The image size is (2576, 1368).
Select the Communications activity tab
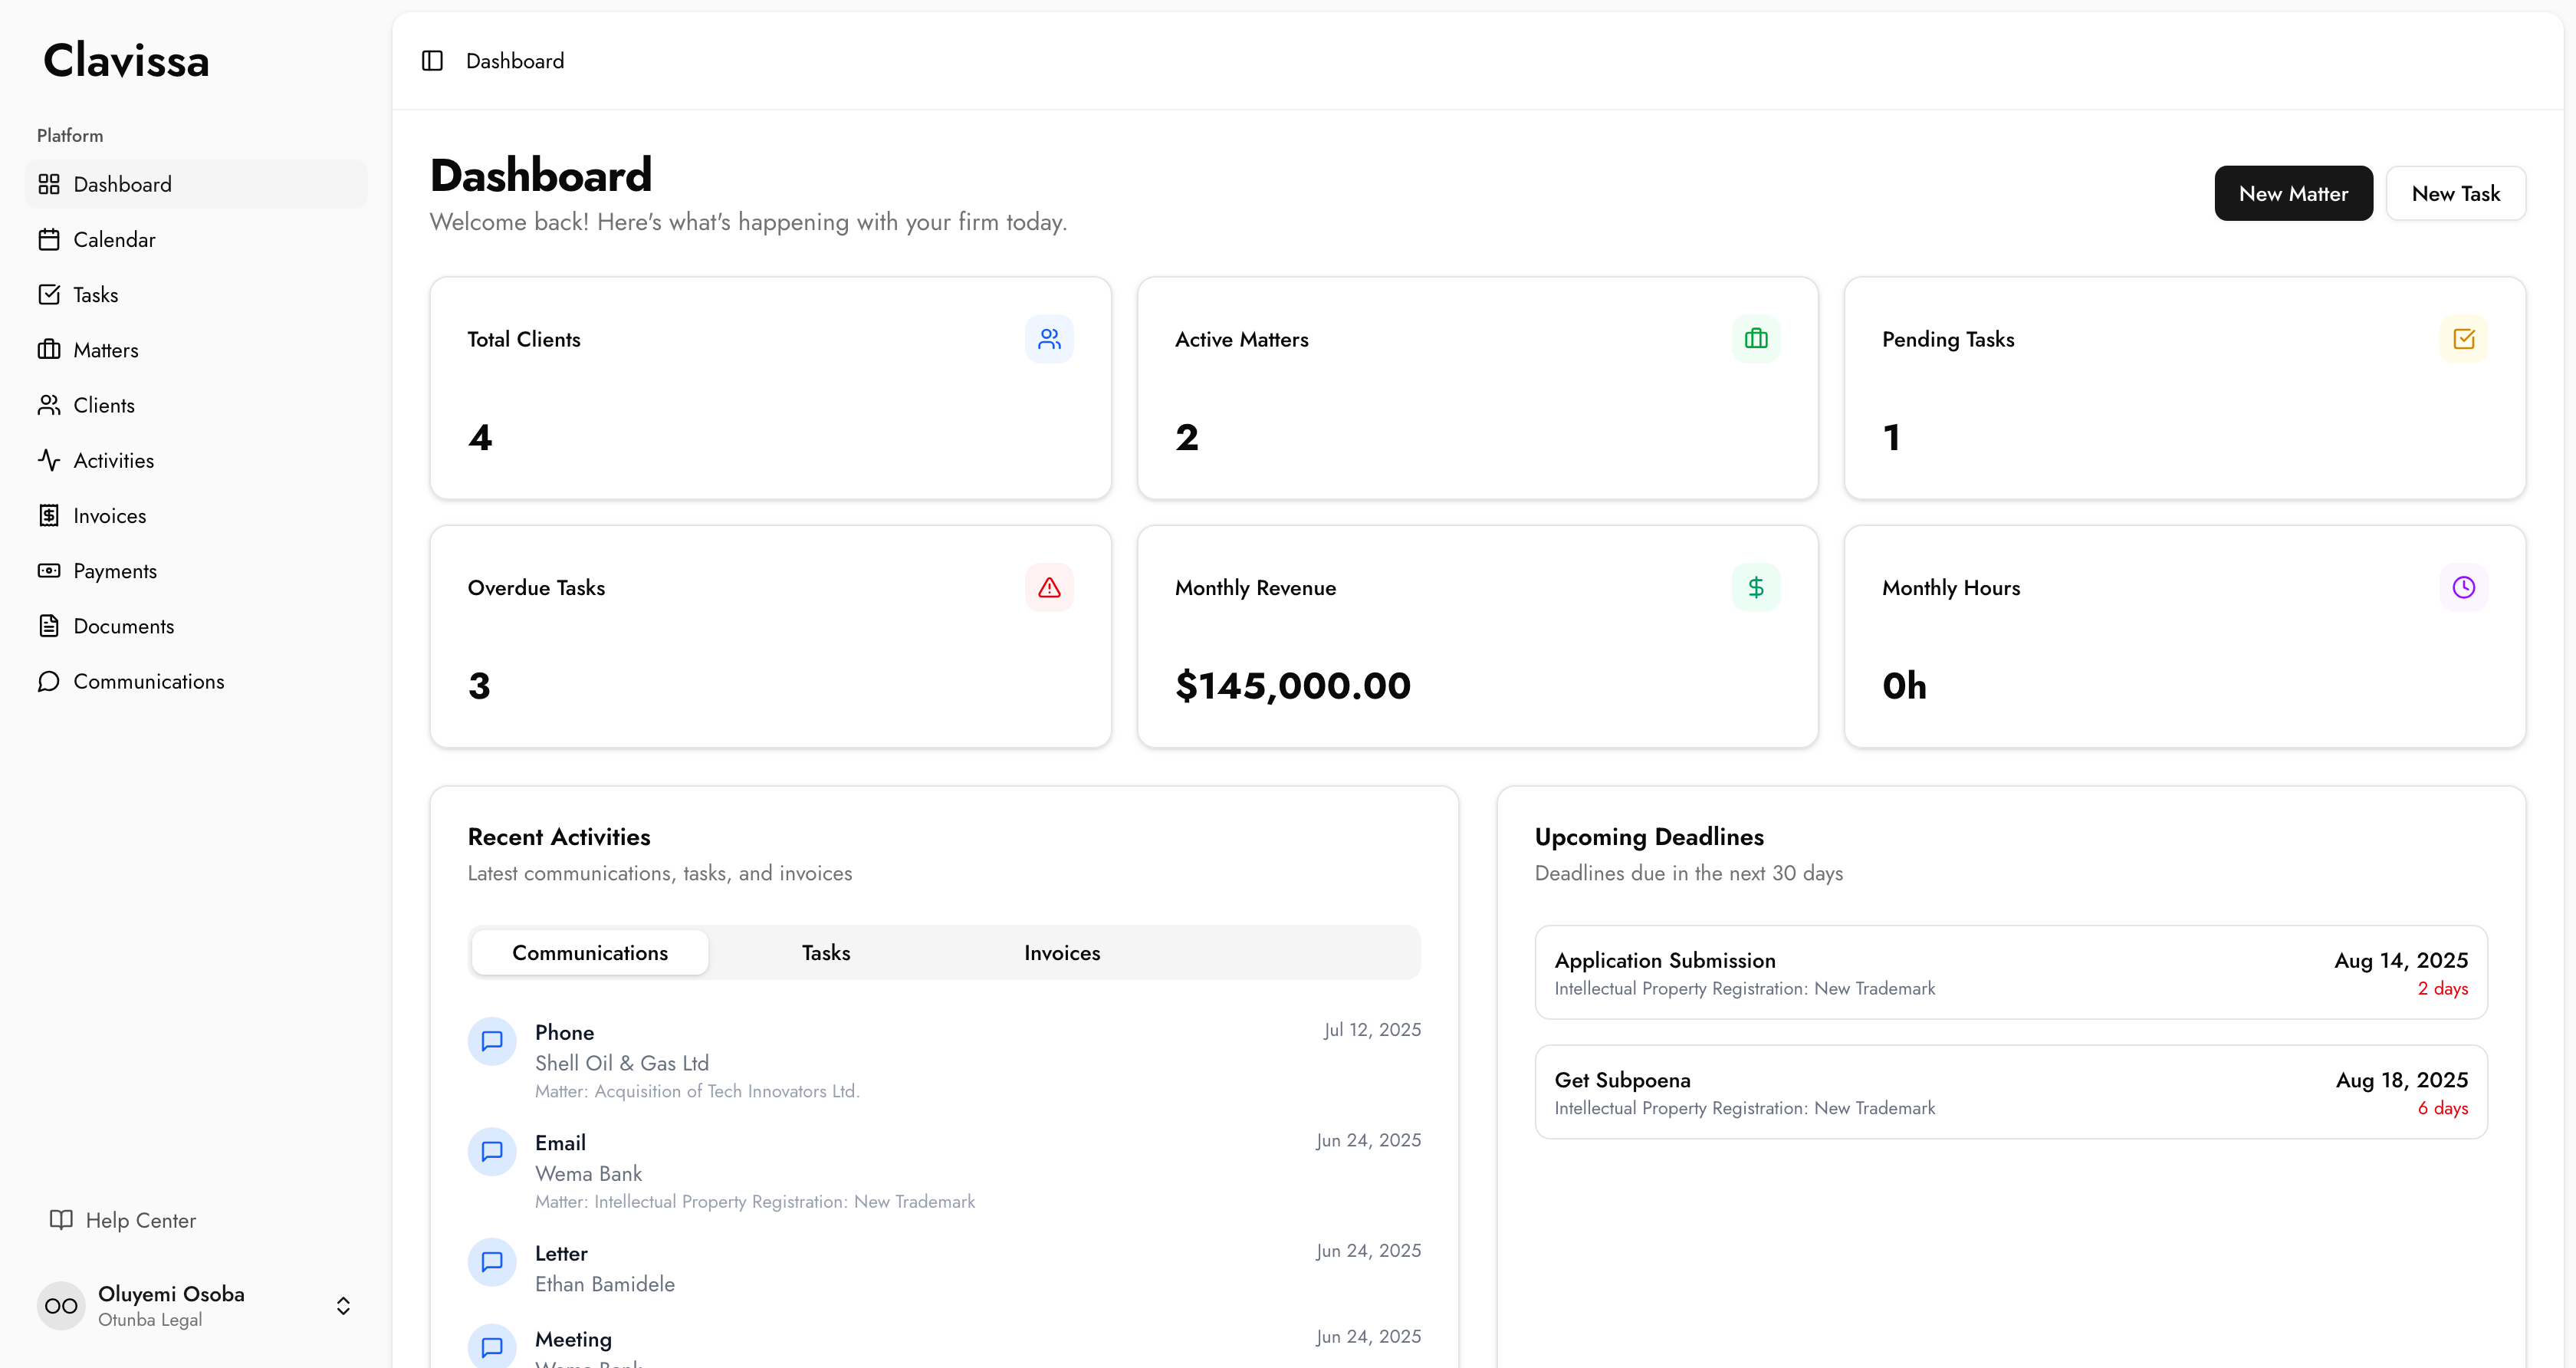click(x=590, y=953)
